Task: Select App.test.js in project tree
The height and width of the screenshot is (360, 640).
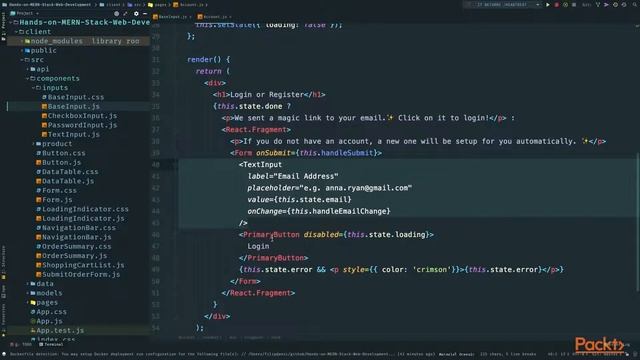Action: 57,331
